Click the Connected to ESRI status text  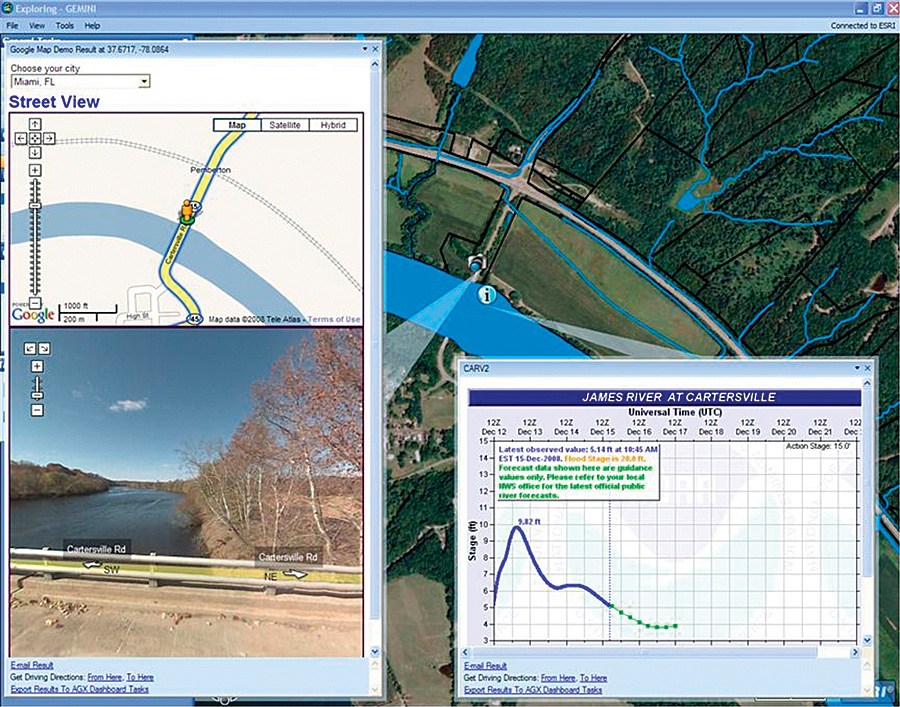click(862, 26)
